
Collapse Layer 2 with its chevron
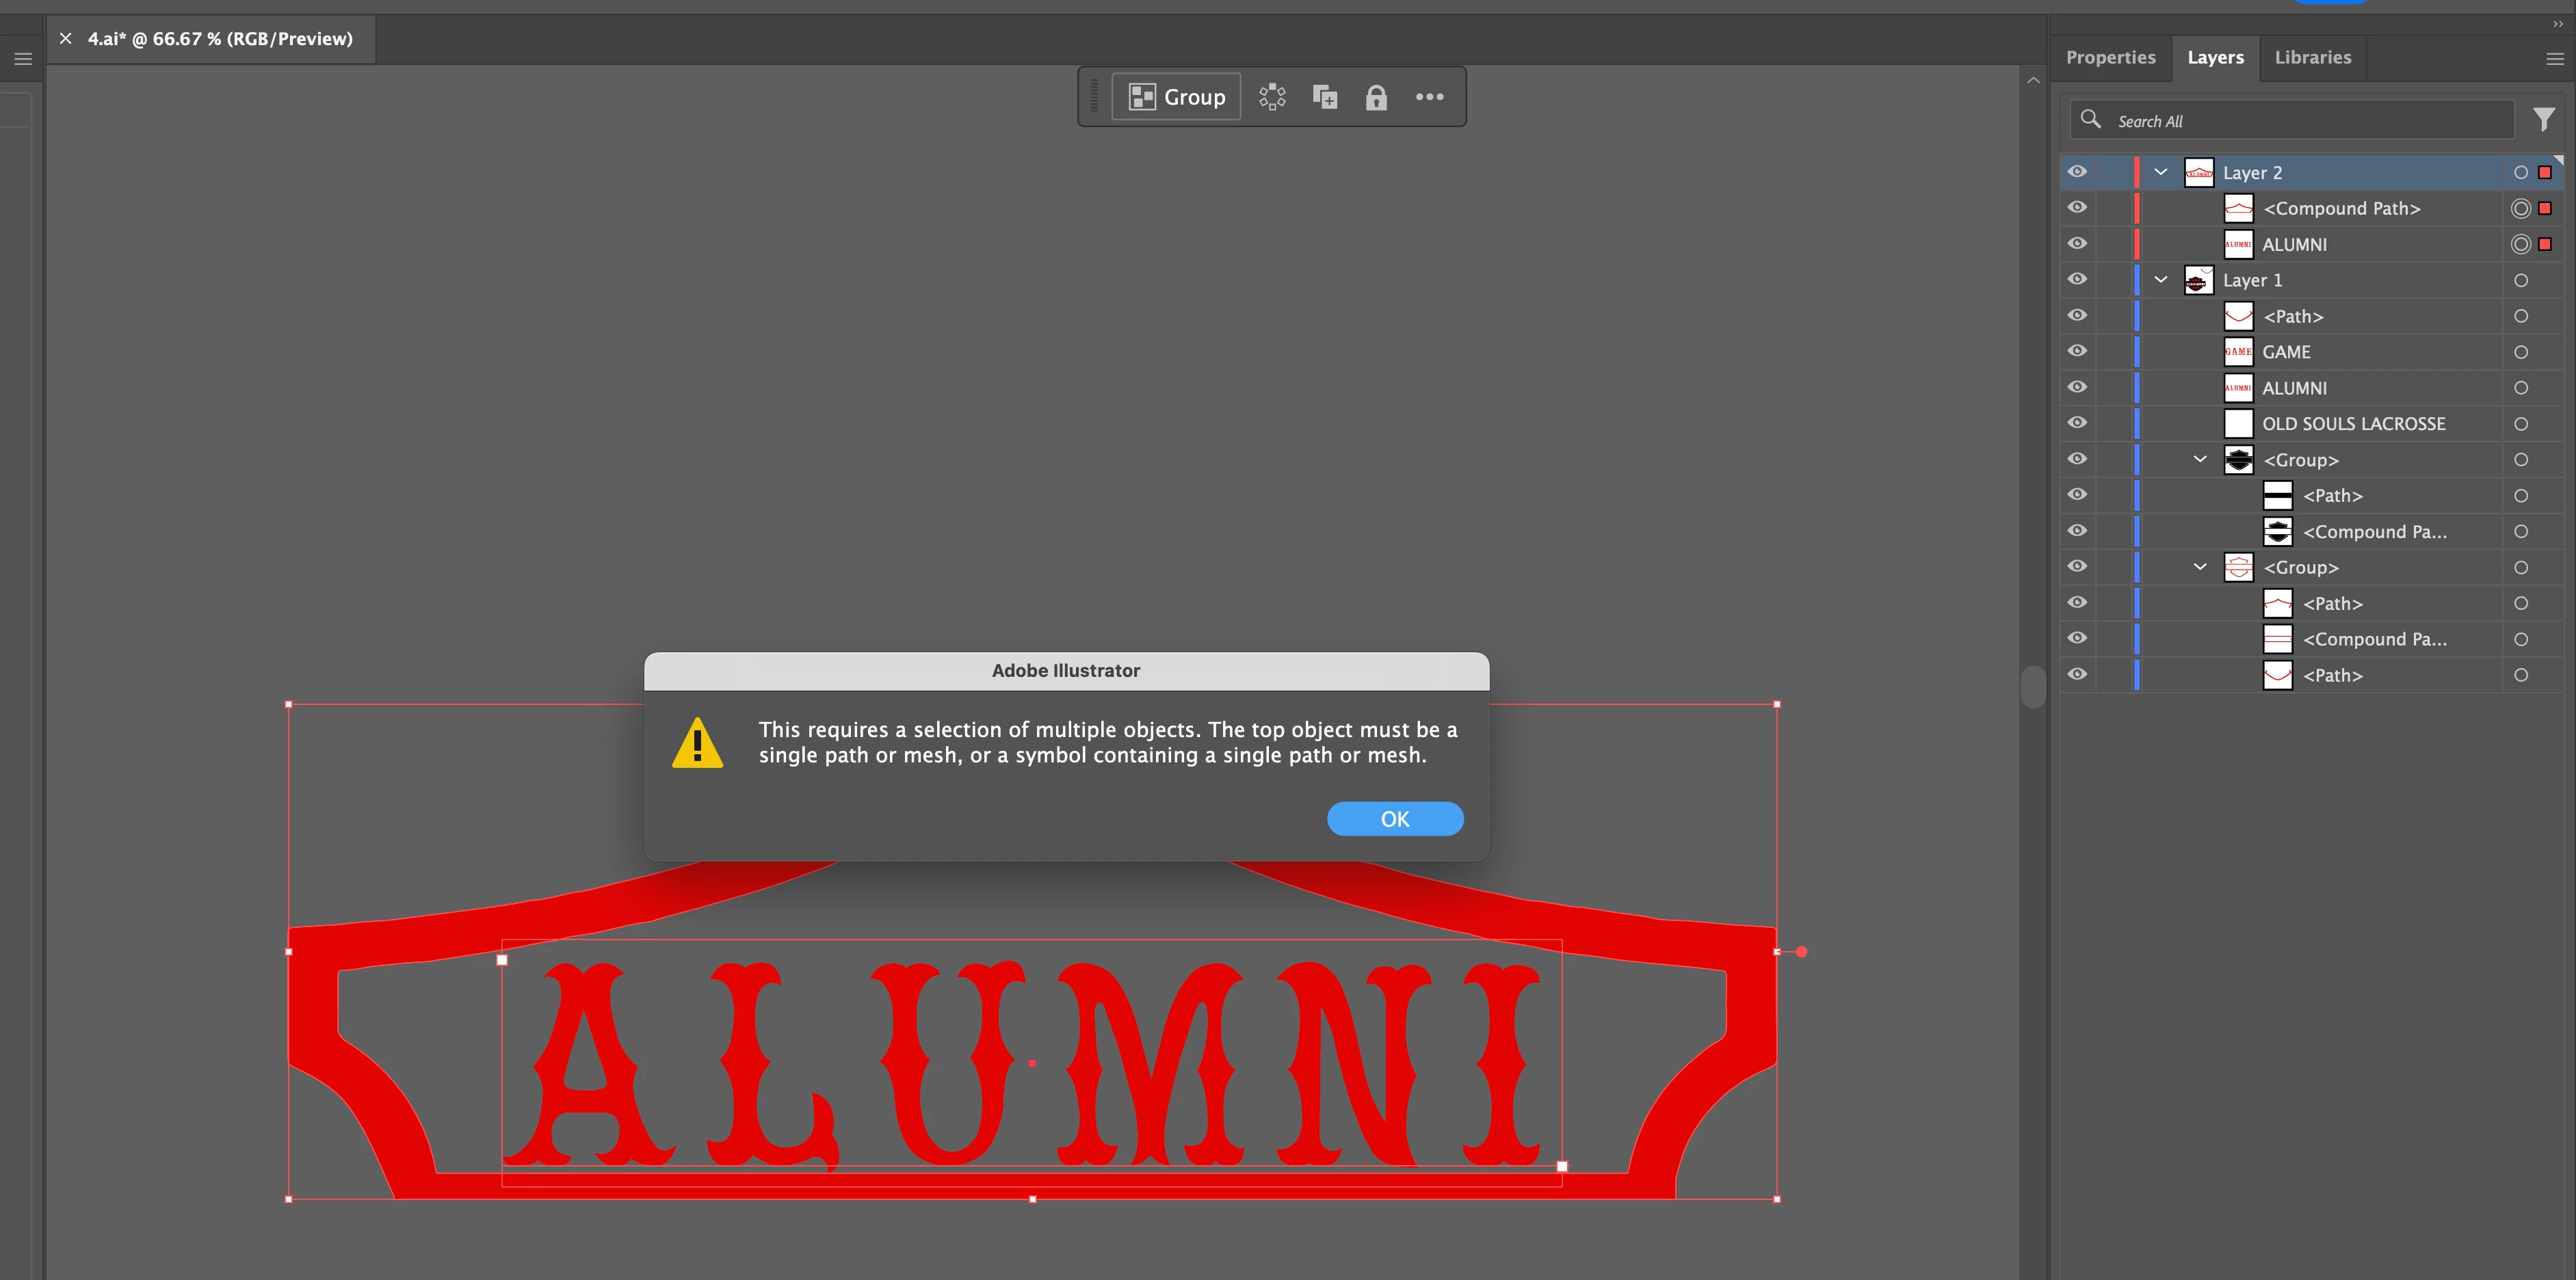click(x=2160, y=172)
